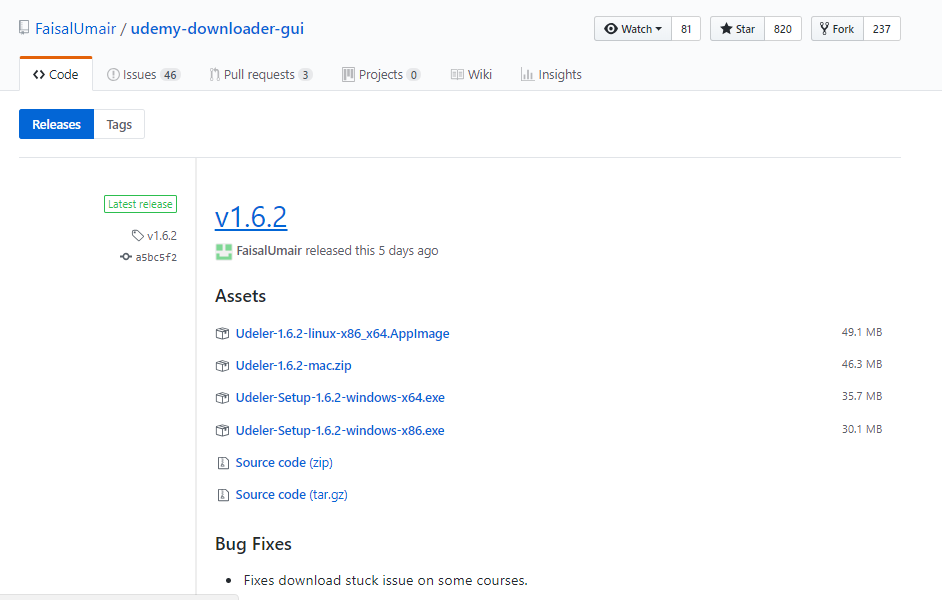Open the Projects tab
The image size is (942, 600).
[x=381, y=74]
